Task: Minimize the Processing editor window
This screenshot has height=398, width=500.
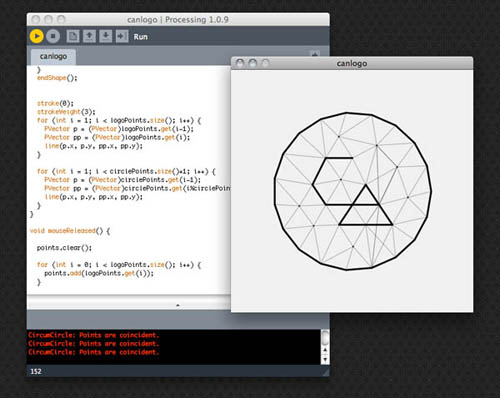Action: pos(48,20)
